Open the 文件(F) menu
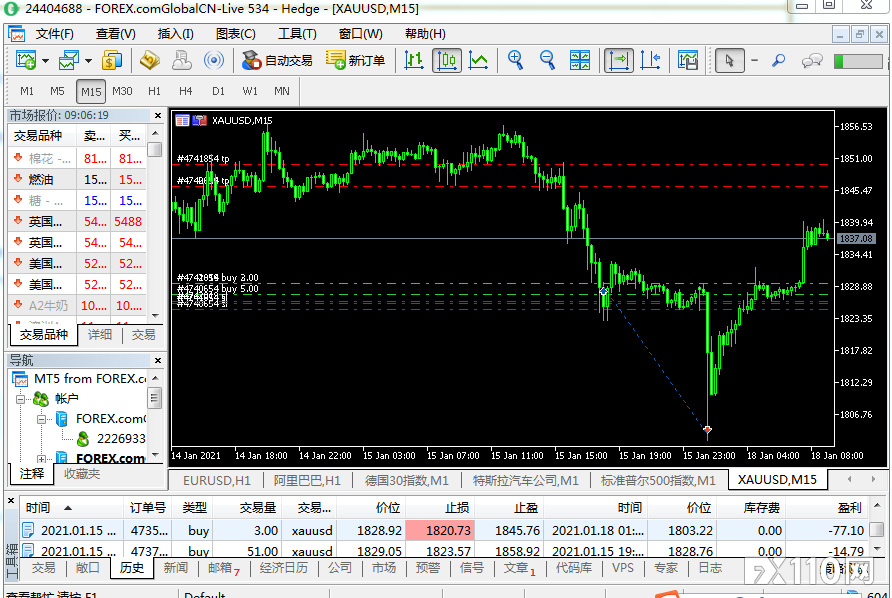Viewport: 892px width, 598px height. (55, 34)
